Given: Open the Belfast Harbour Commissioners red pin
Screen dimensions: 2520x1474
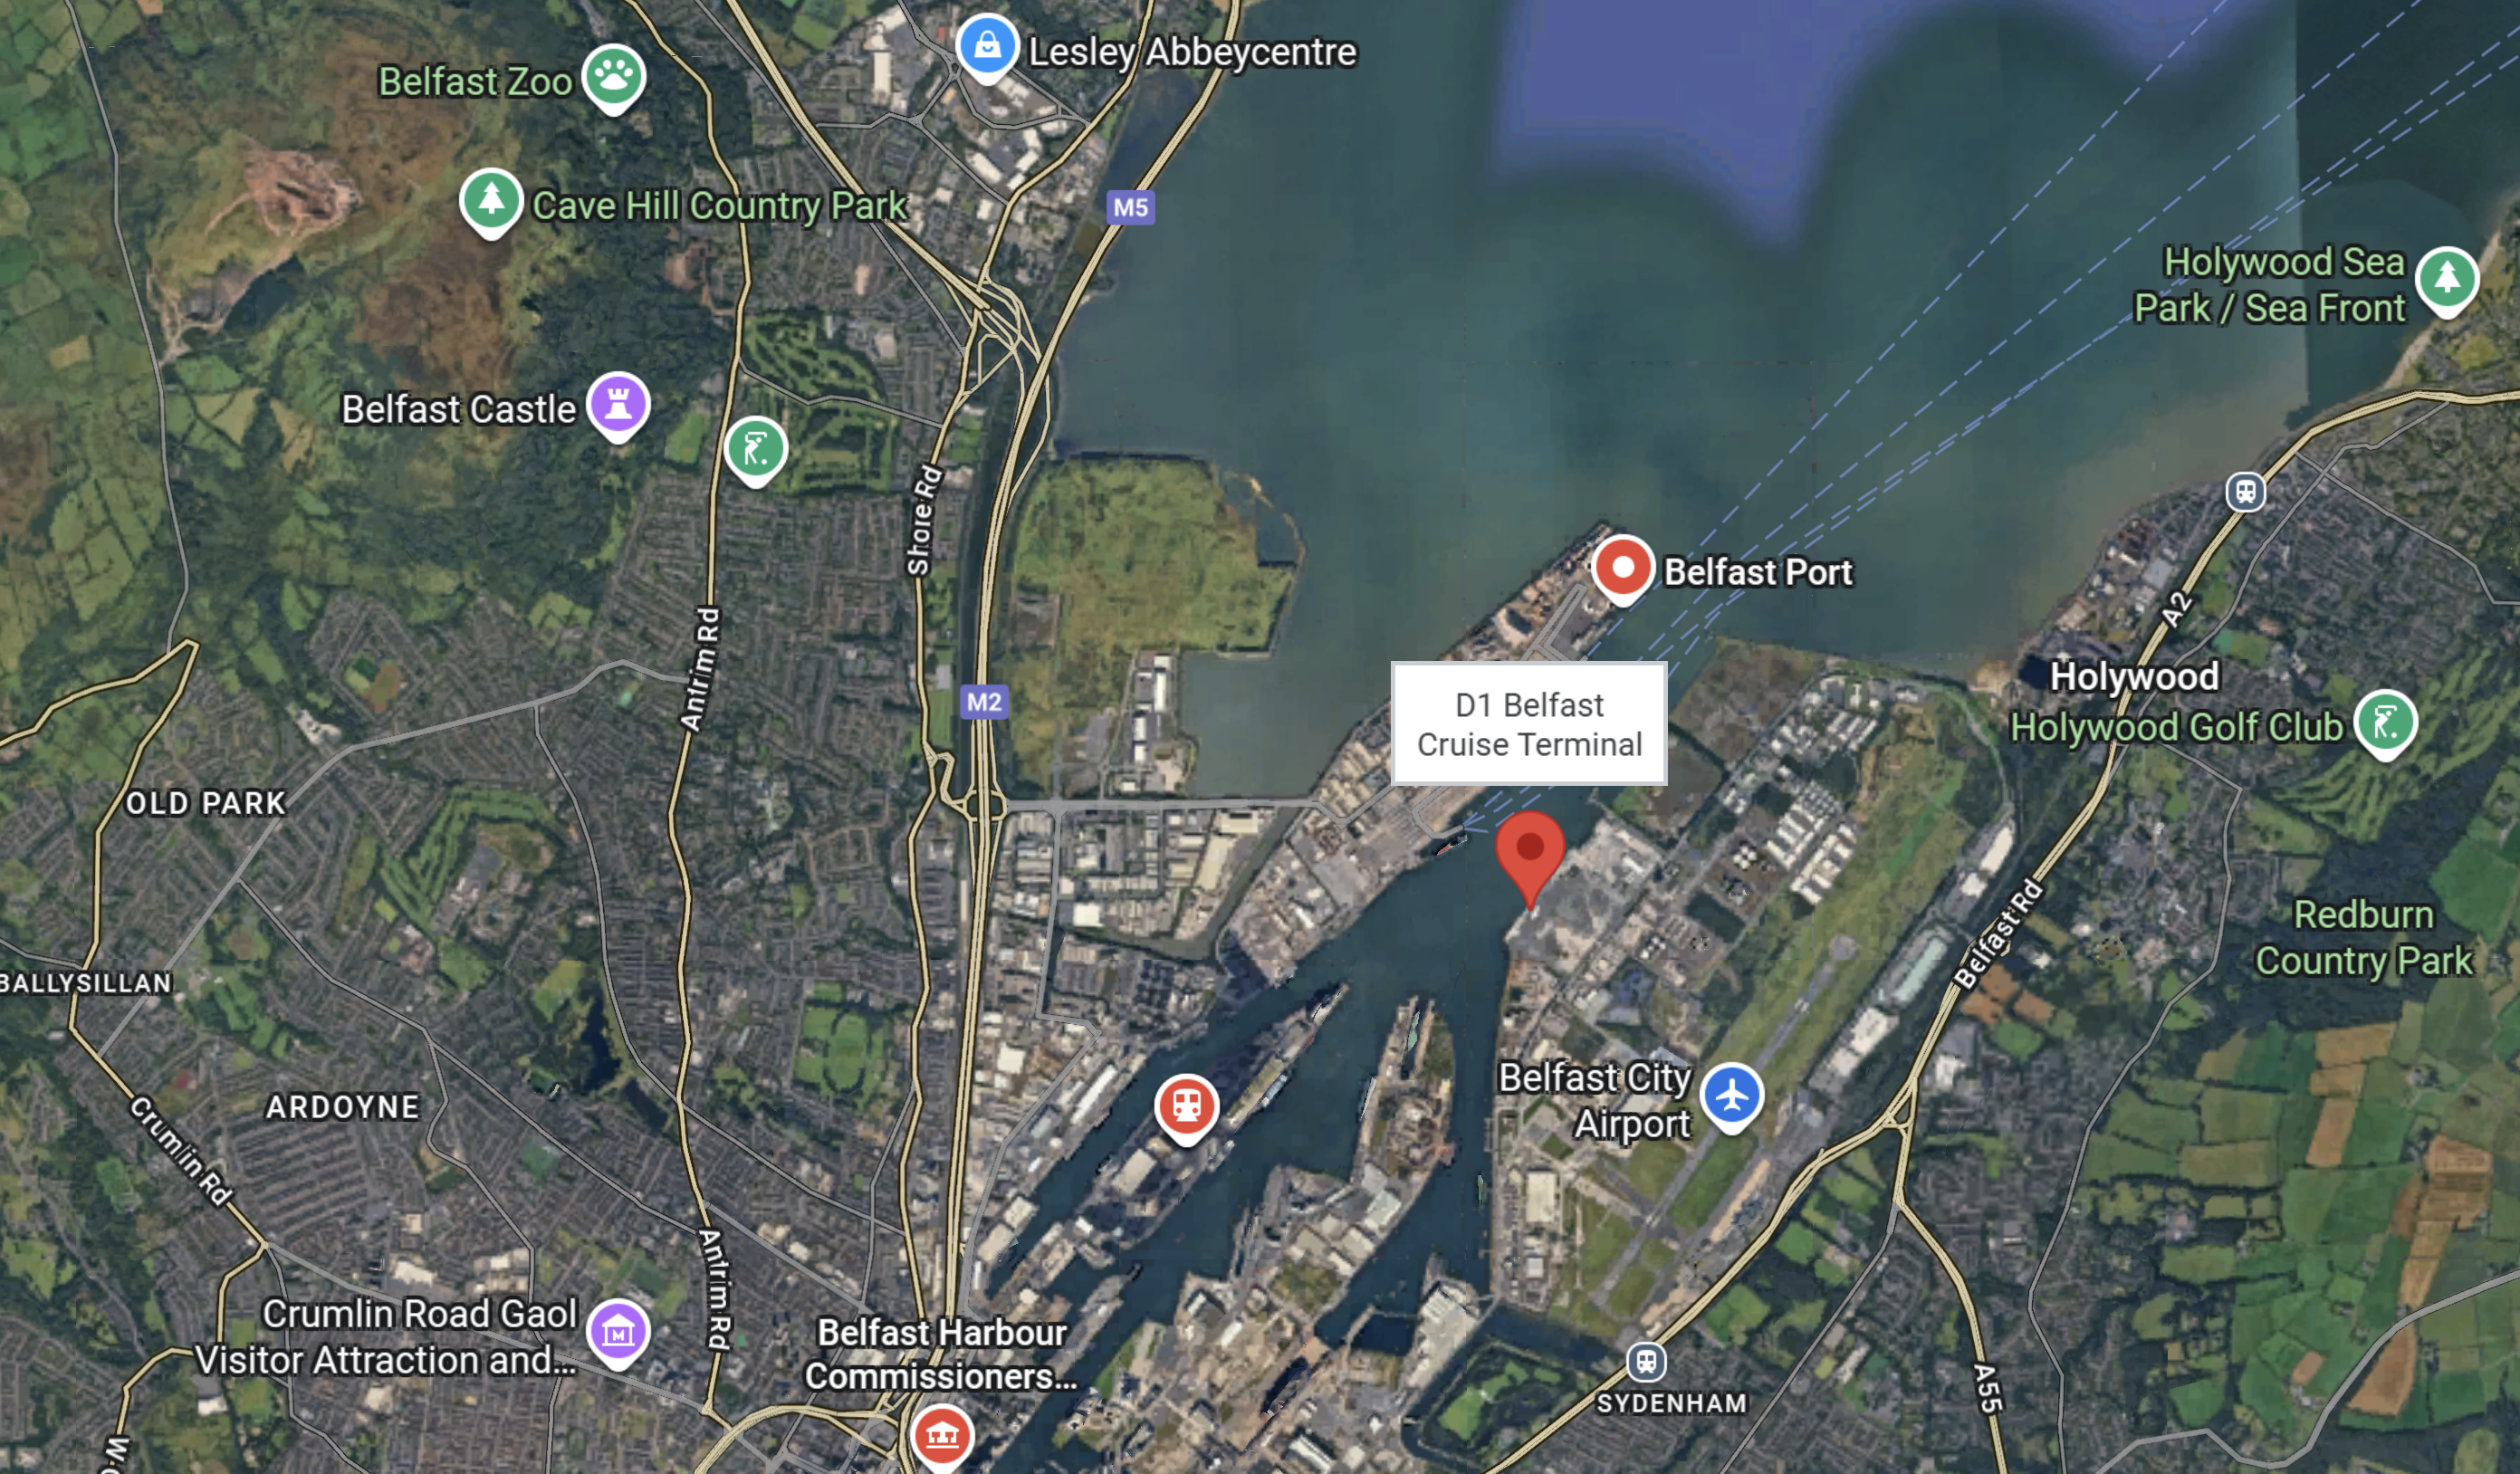Looking at the screenshot, I should pos(942,1438).
